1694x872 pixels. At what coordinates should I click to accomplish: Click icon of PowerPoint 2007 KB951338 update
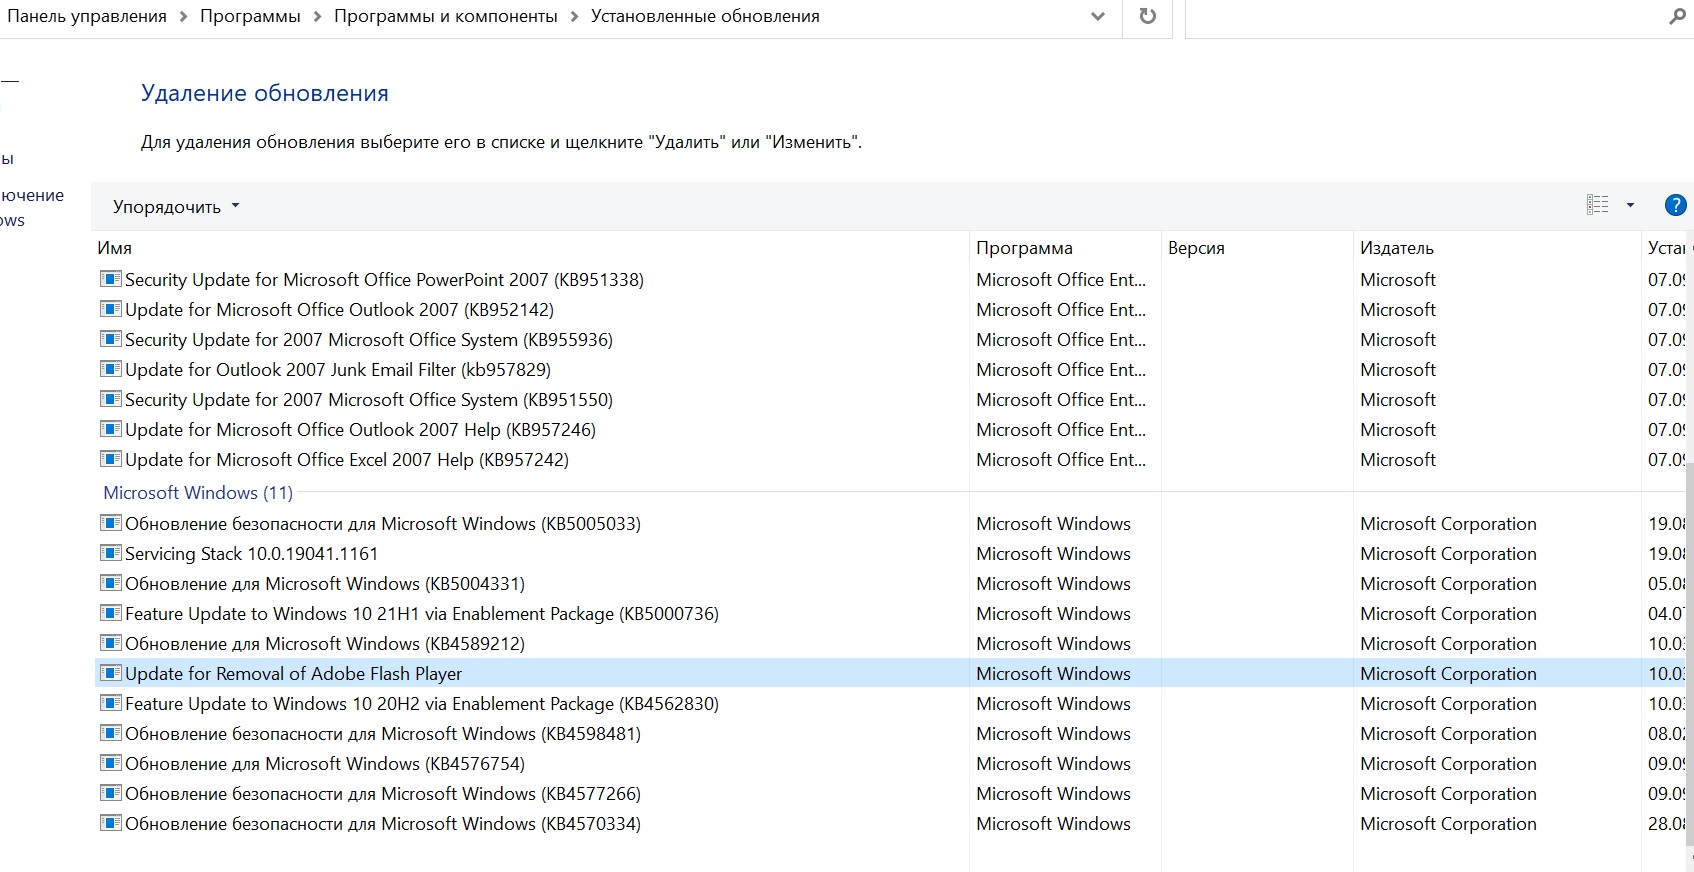pos(111,279)
